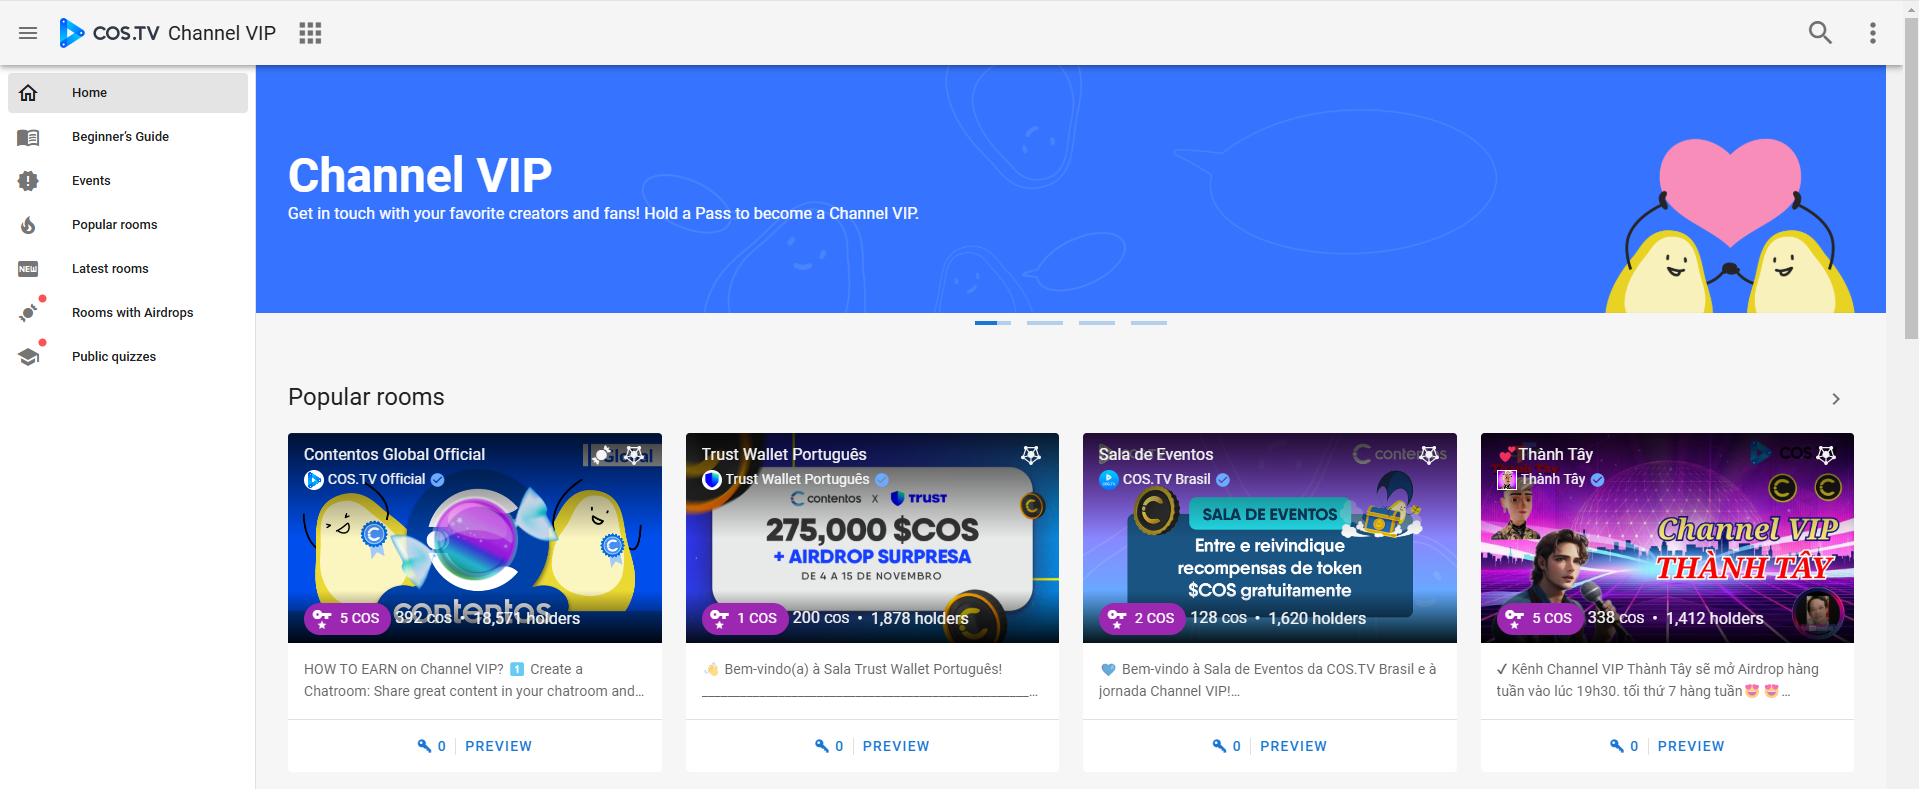Select the third banner carousel indicator
The width and height of the screenshot is (1919, 789).
pos(1097,323)
